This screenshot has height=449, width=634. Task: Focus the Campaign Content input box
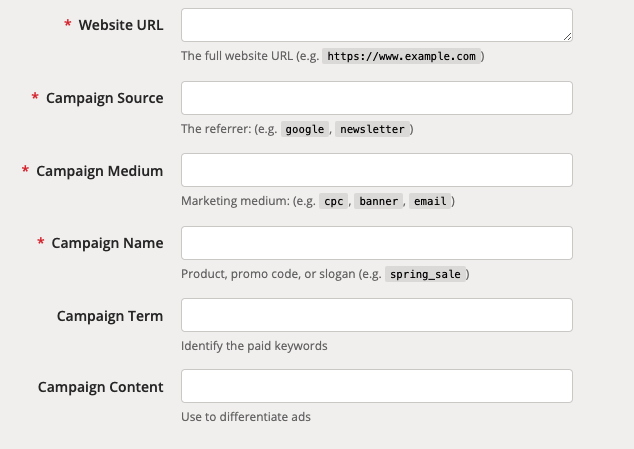(x=377, y=386)
